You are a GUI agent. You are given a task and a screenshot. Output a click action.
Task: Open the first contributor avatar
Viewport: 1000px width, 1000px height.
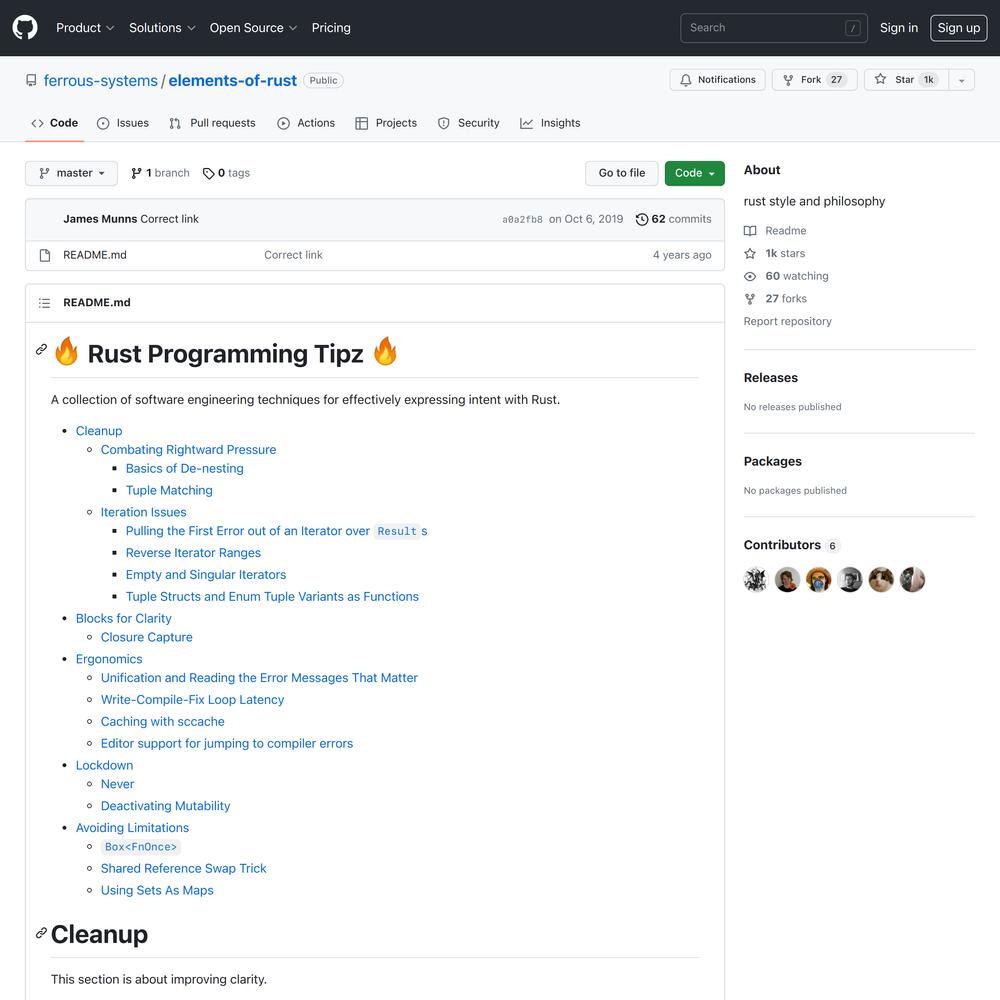point(756,580)
